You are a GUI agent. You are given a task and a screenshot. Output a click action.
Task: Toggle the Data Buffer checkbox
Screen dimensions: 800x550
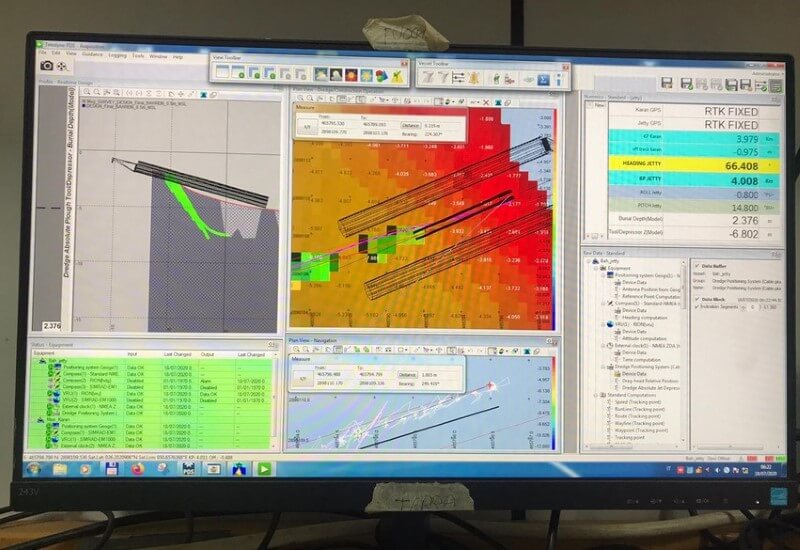click(697, 265)
